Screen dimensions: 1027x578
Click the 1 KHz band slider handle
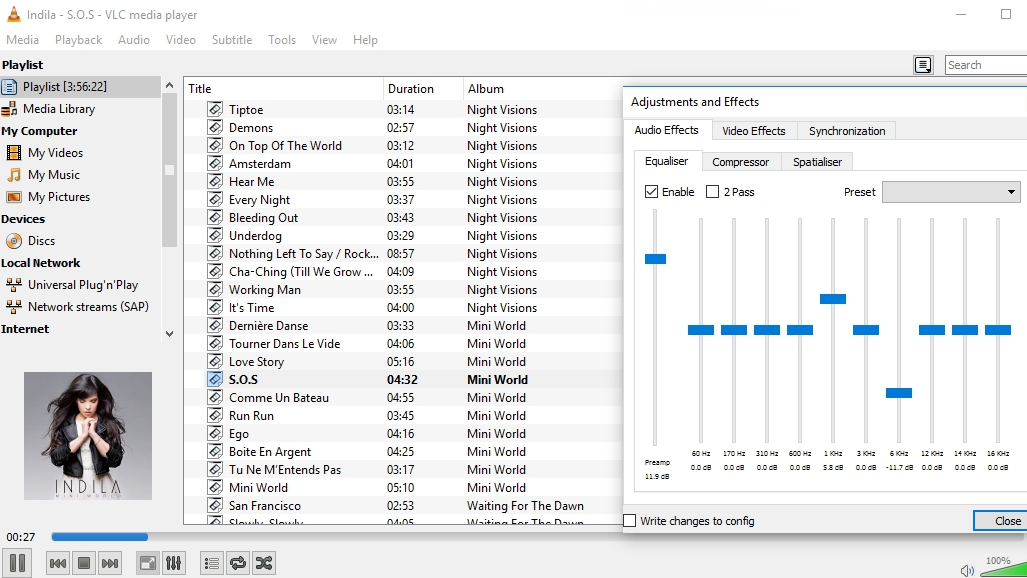(832, 299)
